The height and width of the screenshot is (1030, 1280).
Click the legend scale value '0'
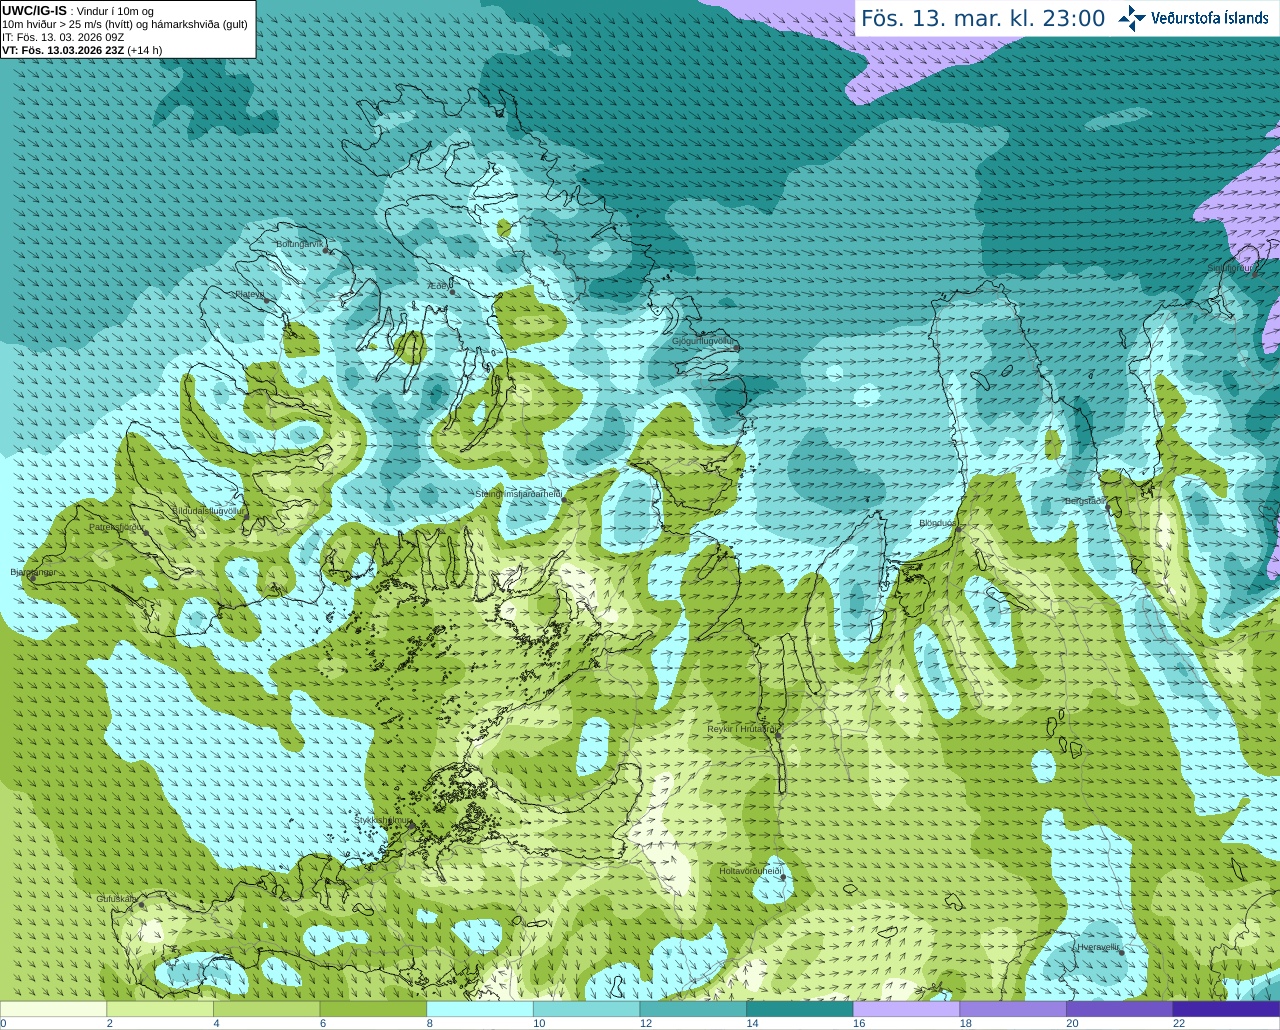pyautogui.click(x=3, y=1023)
